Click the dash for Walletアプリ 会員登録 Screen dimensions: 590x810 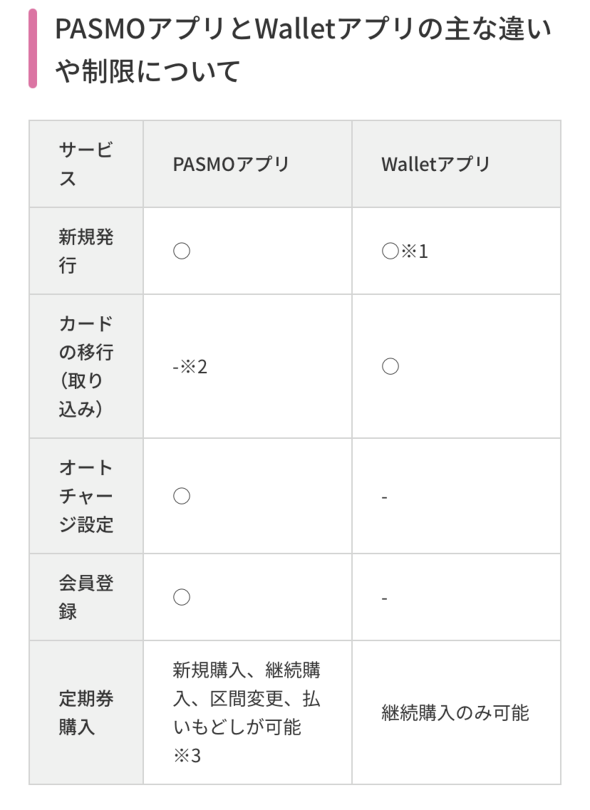pyautogui.click(x=384, y=599)
